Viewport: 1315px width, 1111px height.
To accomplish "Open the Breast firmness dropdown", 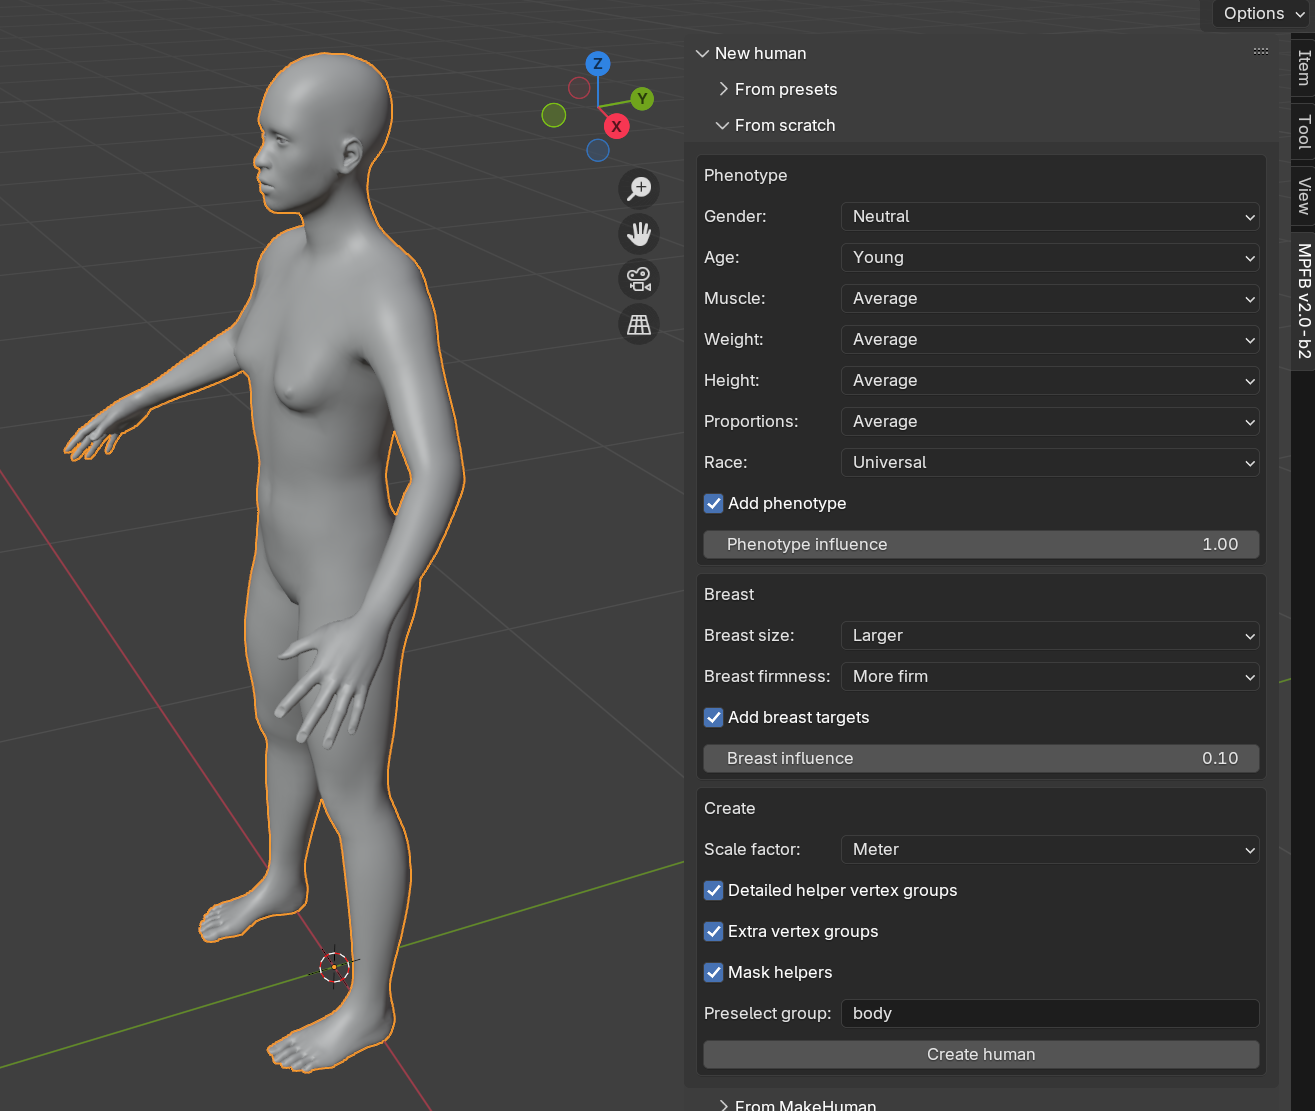I will (x=1050, y=676).
